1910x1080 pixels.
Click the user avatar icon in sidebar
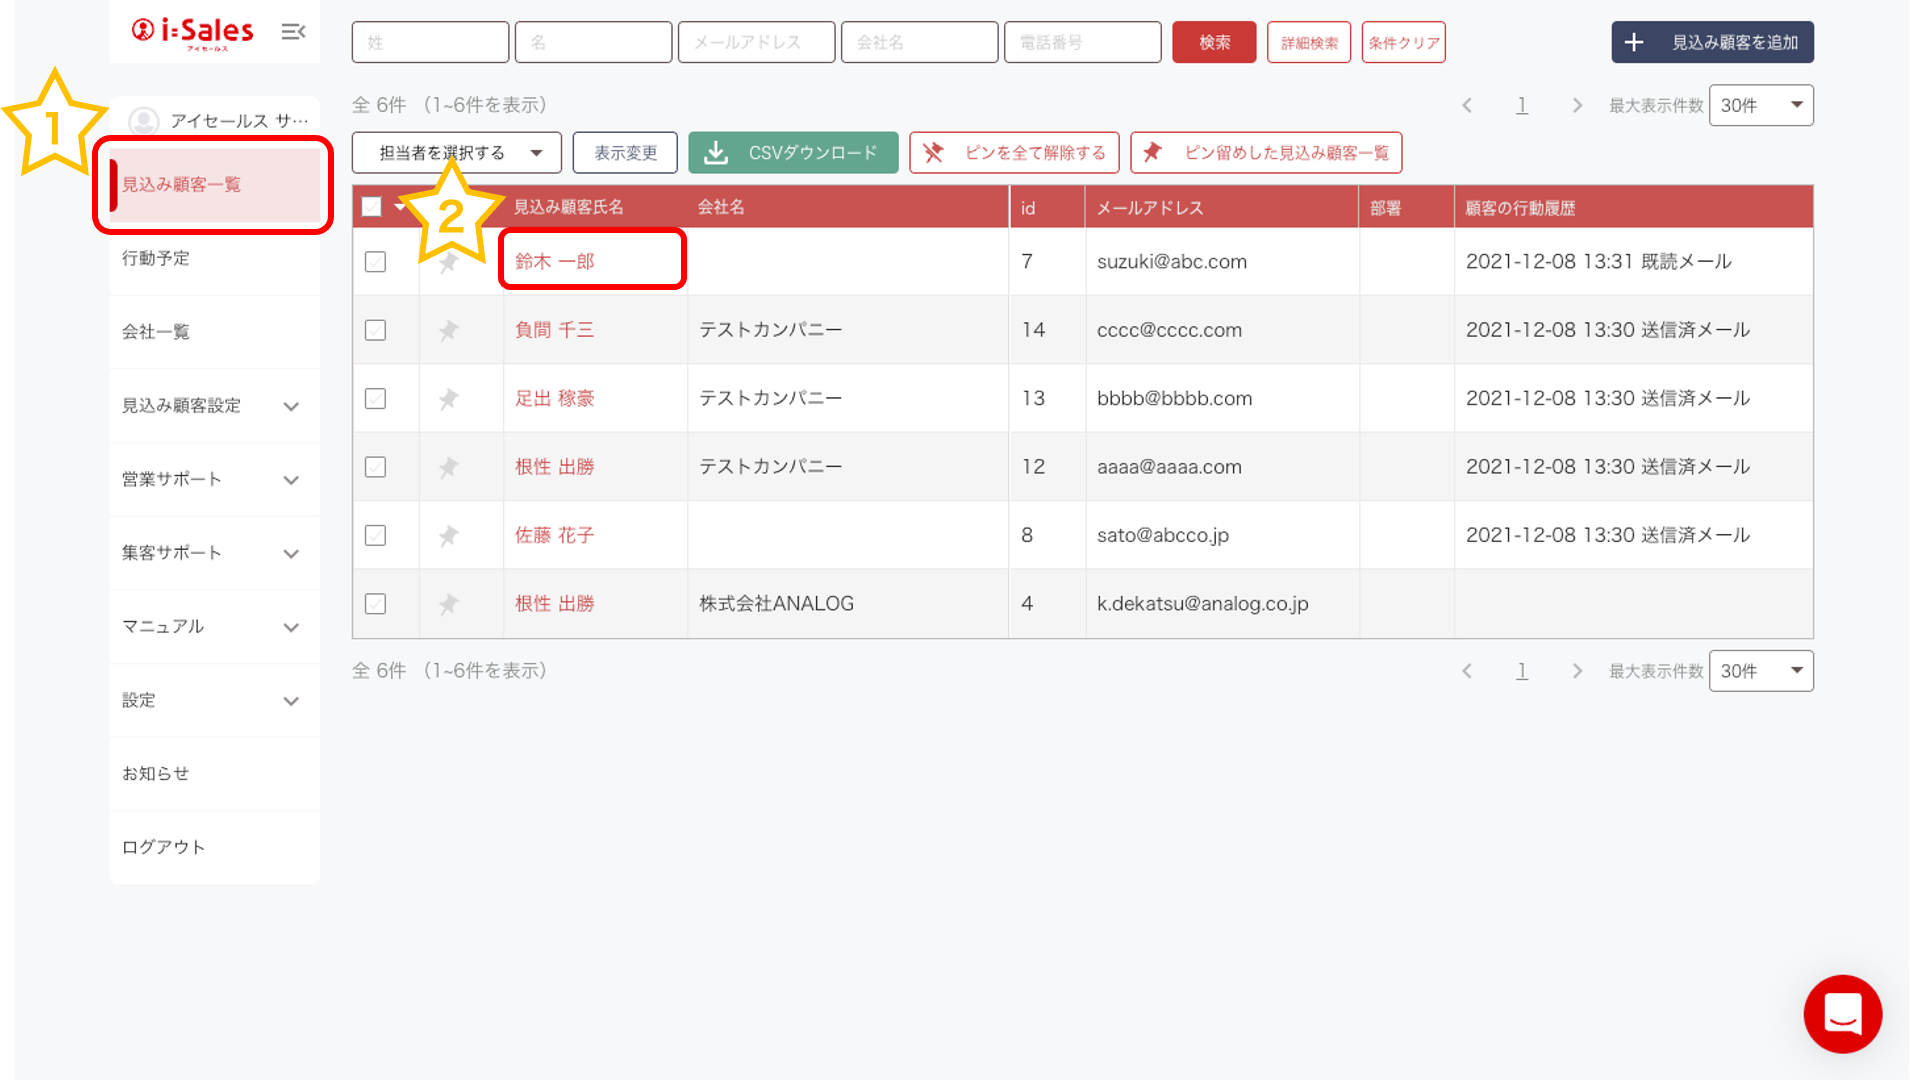(144, 121)
